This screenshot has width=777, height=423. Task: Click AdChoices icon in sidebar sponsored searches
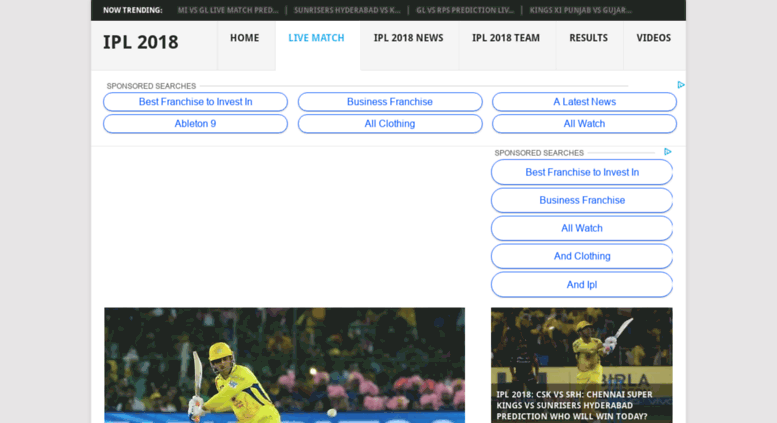(667, 152)
